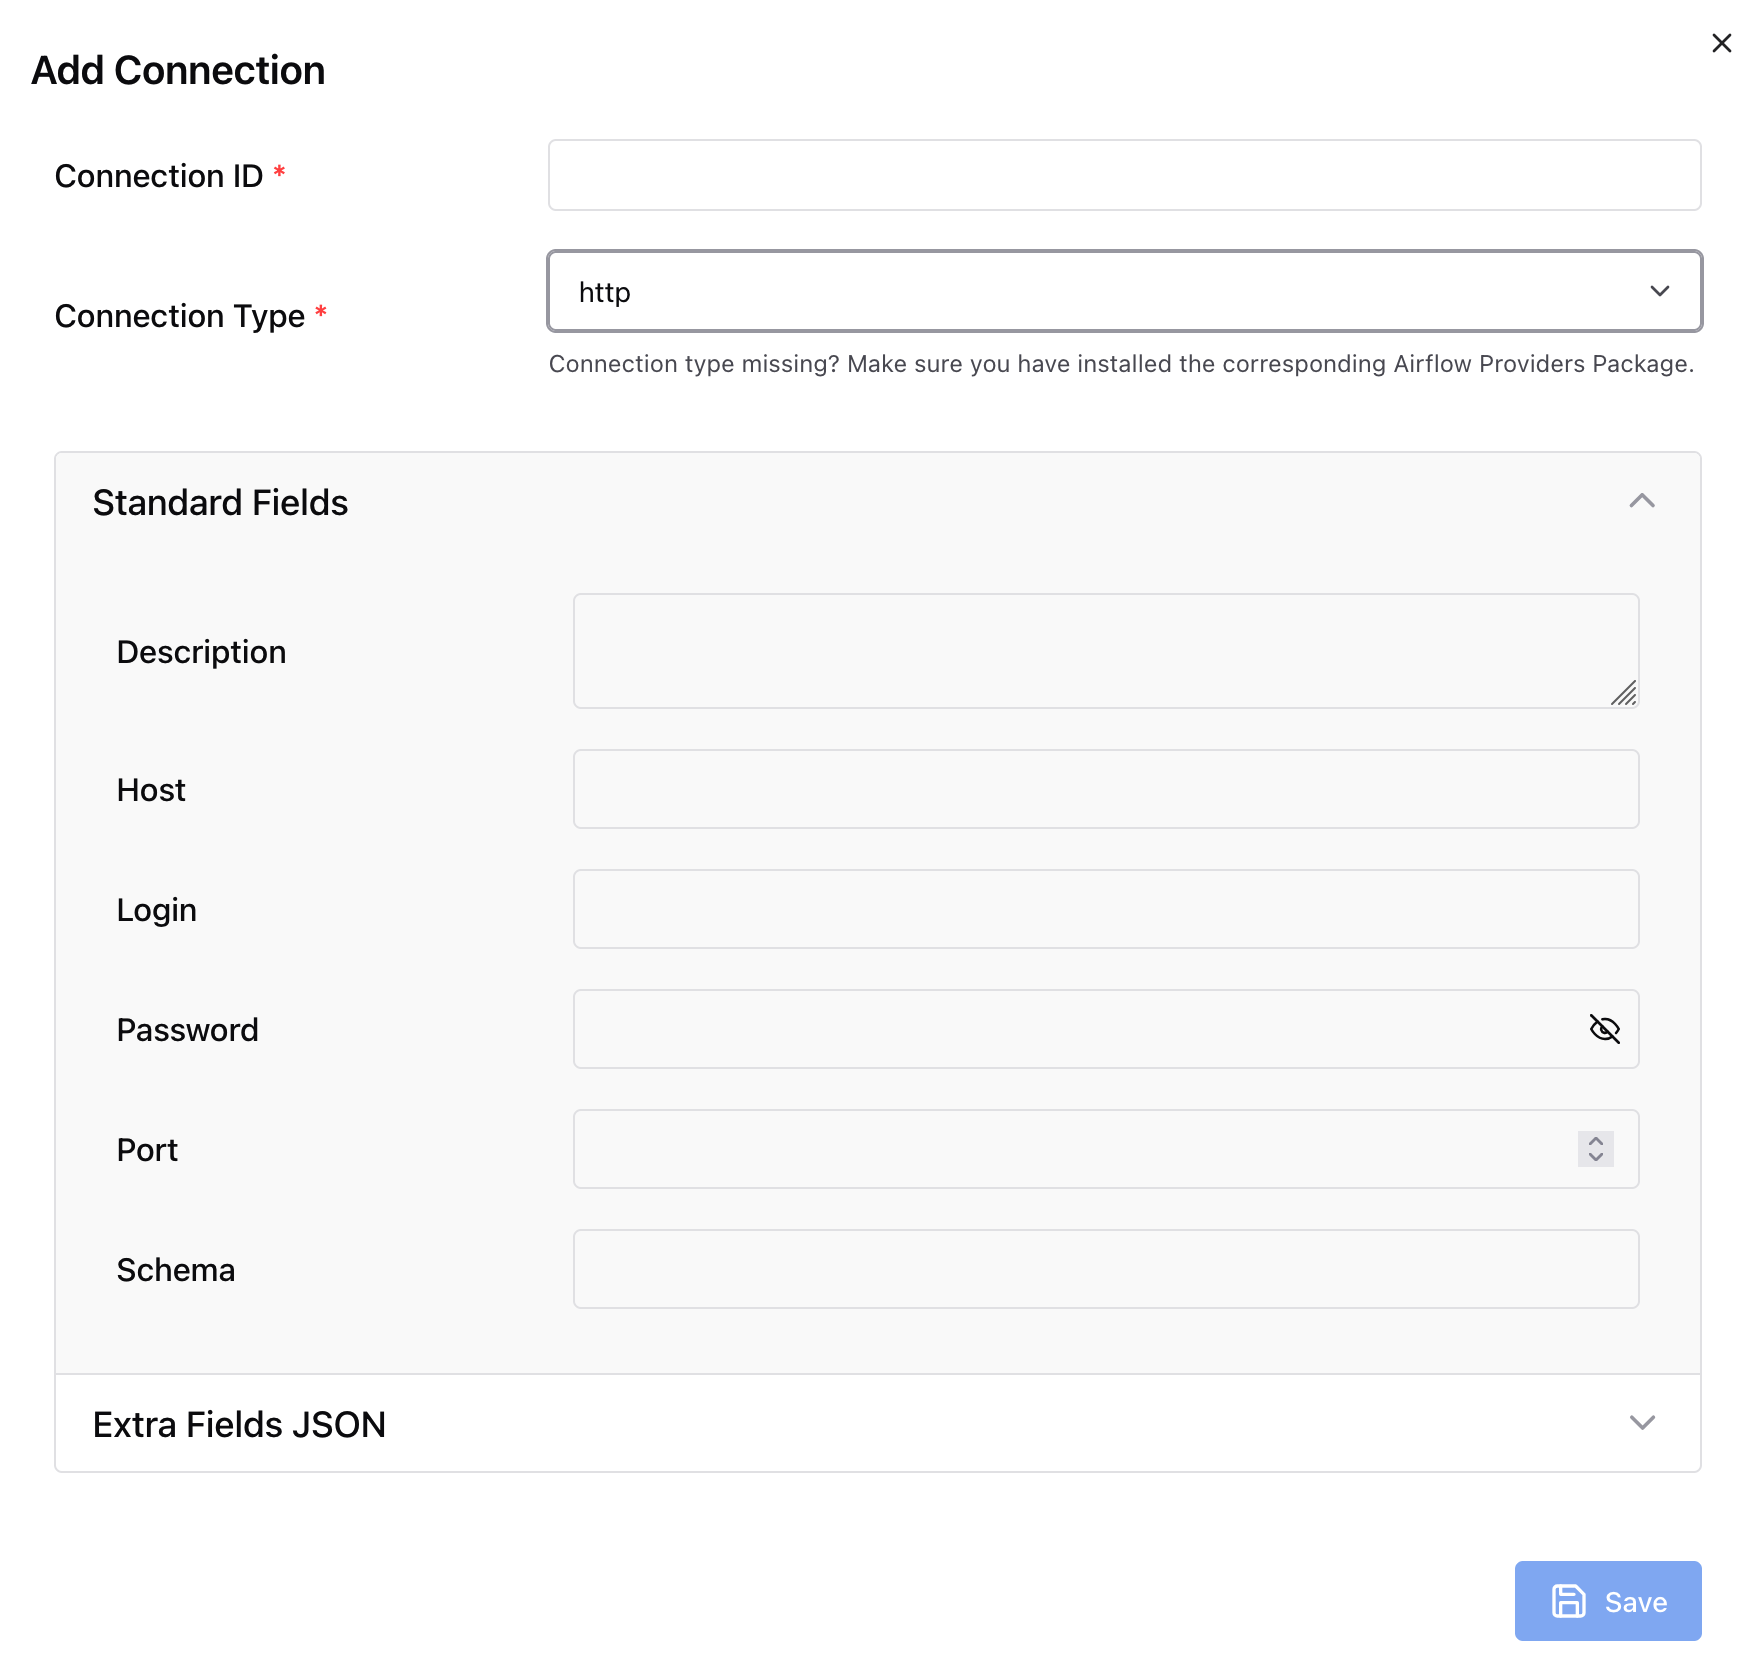The width and height of the screenshot is (1764, 1680).
Task: Click the Port field stepper arrows
Action: coord(1595,1149)
